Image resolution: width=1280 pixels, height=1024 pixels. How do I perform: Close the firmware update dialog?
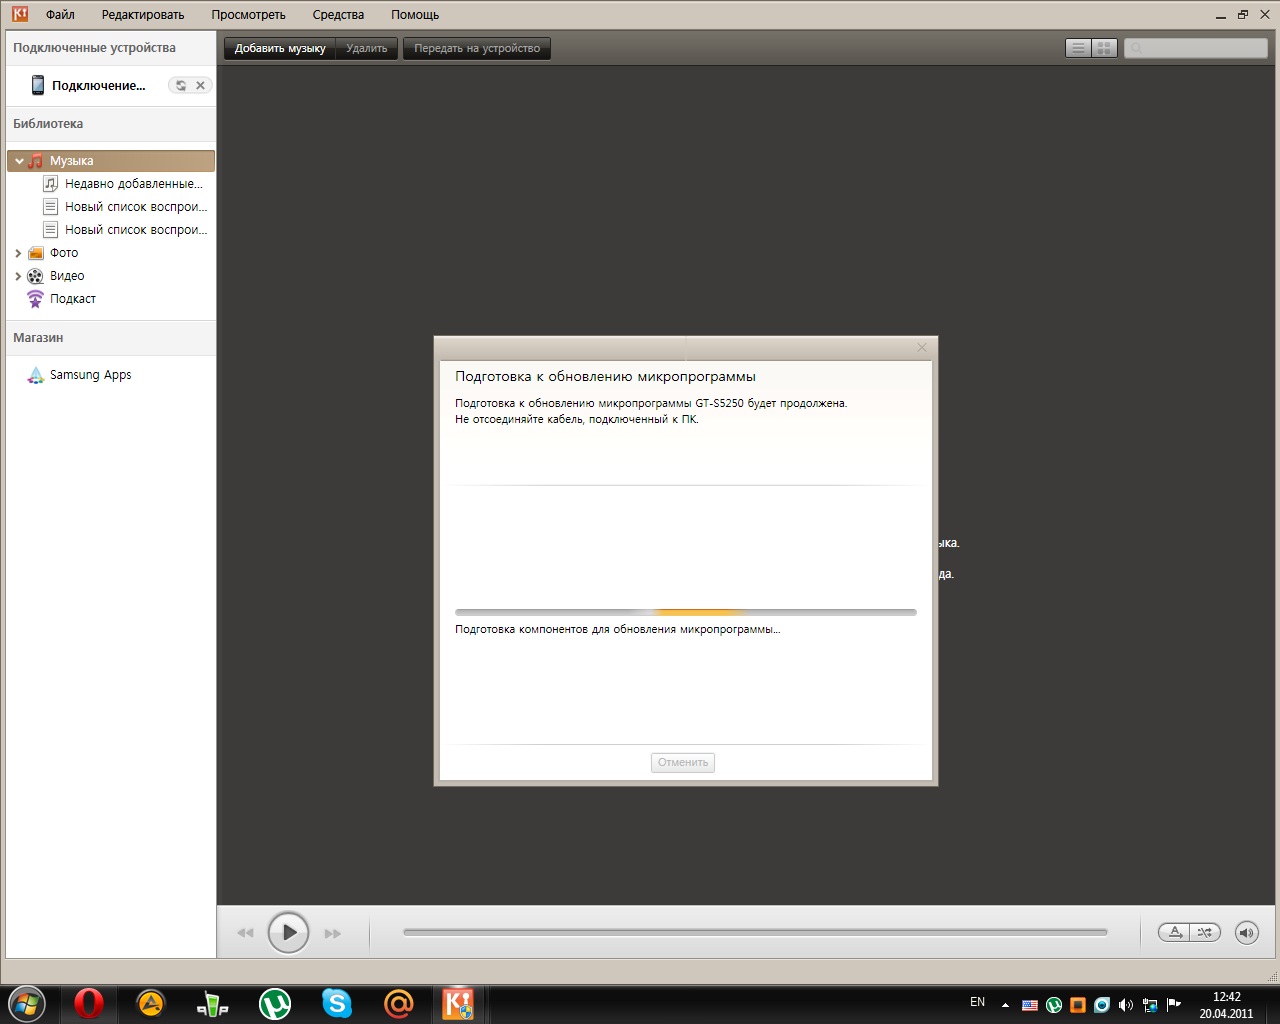tap(922, 347)
